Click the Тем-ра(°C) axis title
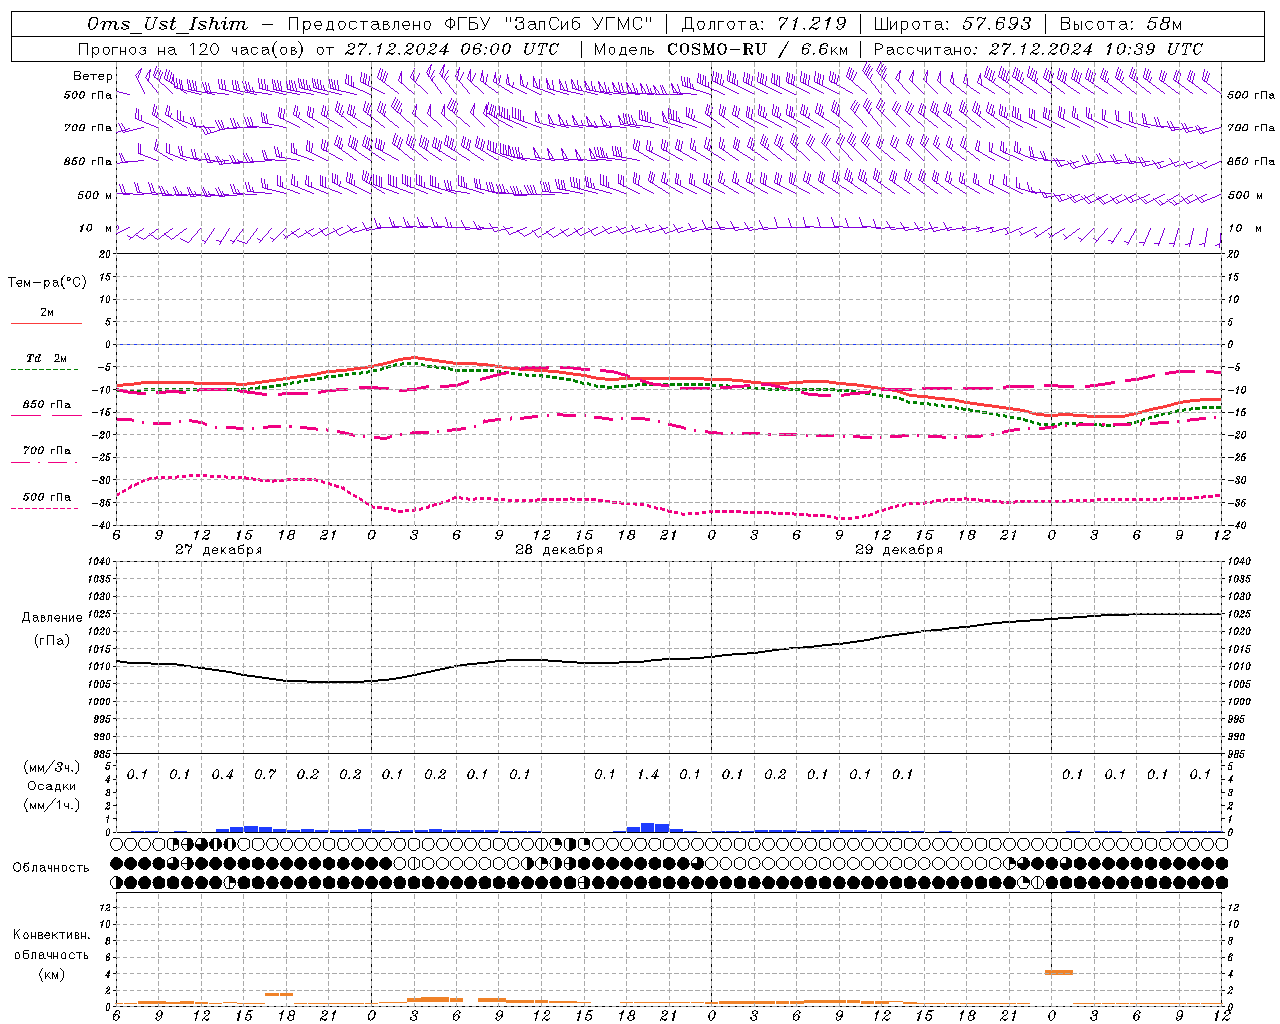 pos(47,283)
